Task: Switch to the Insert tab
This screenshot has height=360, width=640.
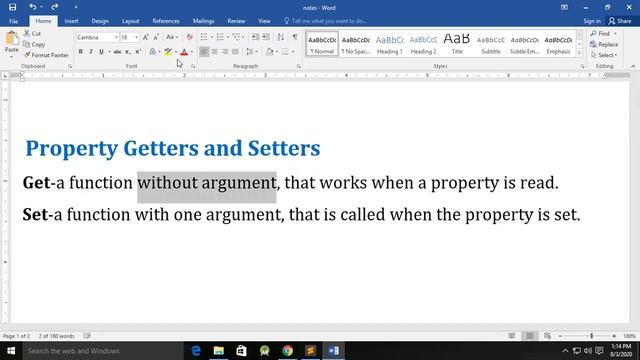Action: [71, 21]
